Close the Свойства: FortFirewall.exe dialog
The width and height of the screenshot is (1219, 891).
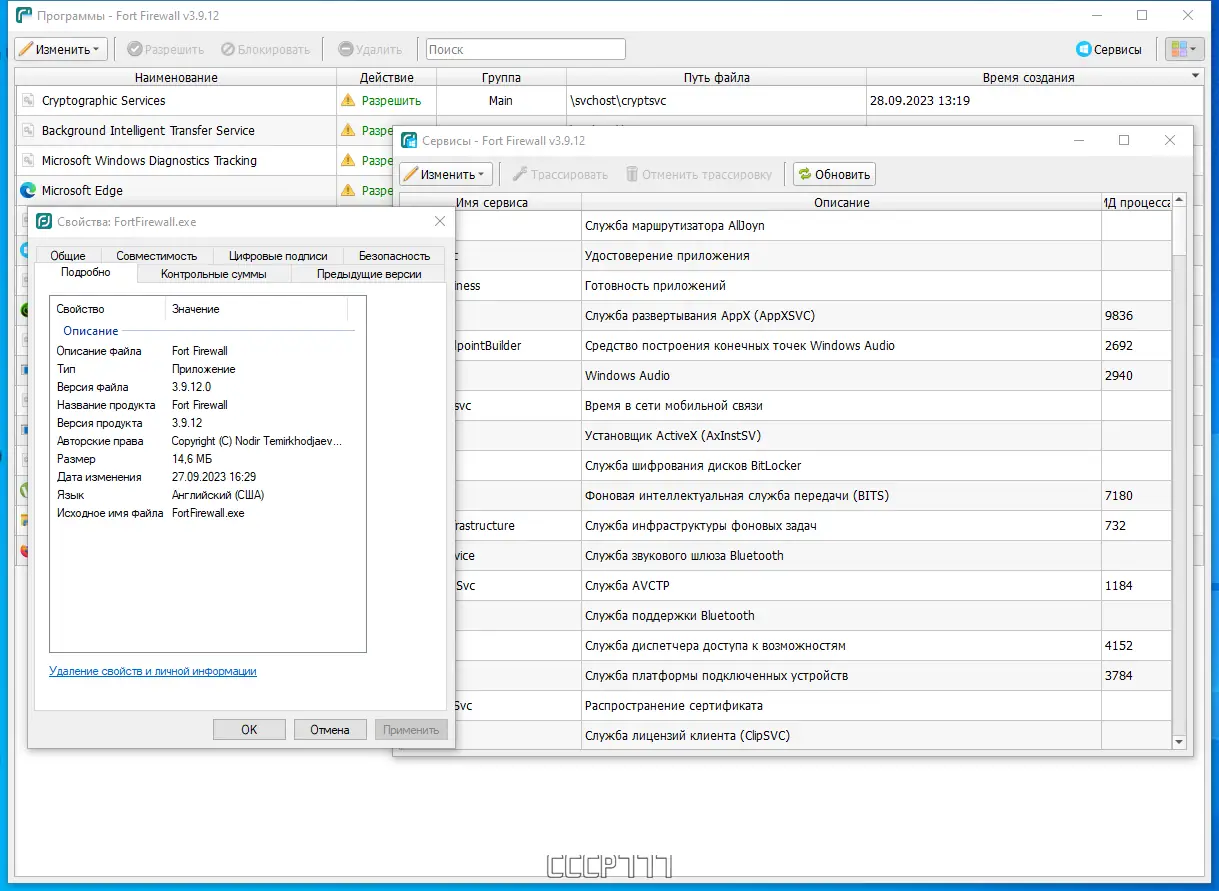pyautogui.click(x=440, y=221)
